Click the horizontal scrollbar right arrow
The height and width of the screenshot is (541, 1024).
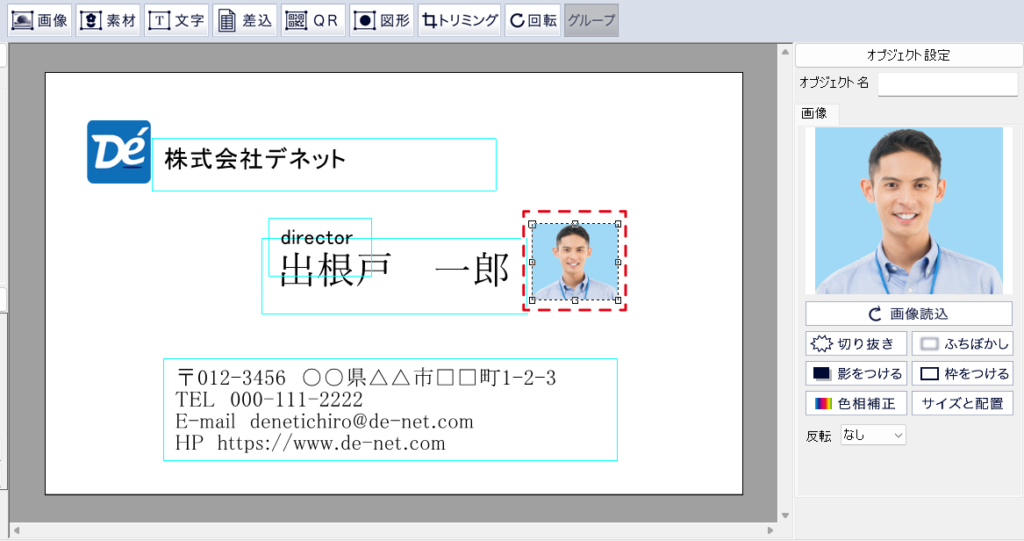[x=771, y=531]
